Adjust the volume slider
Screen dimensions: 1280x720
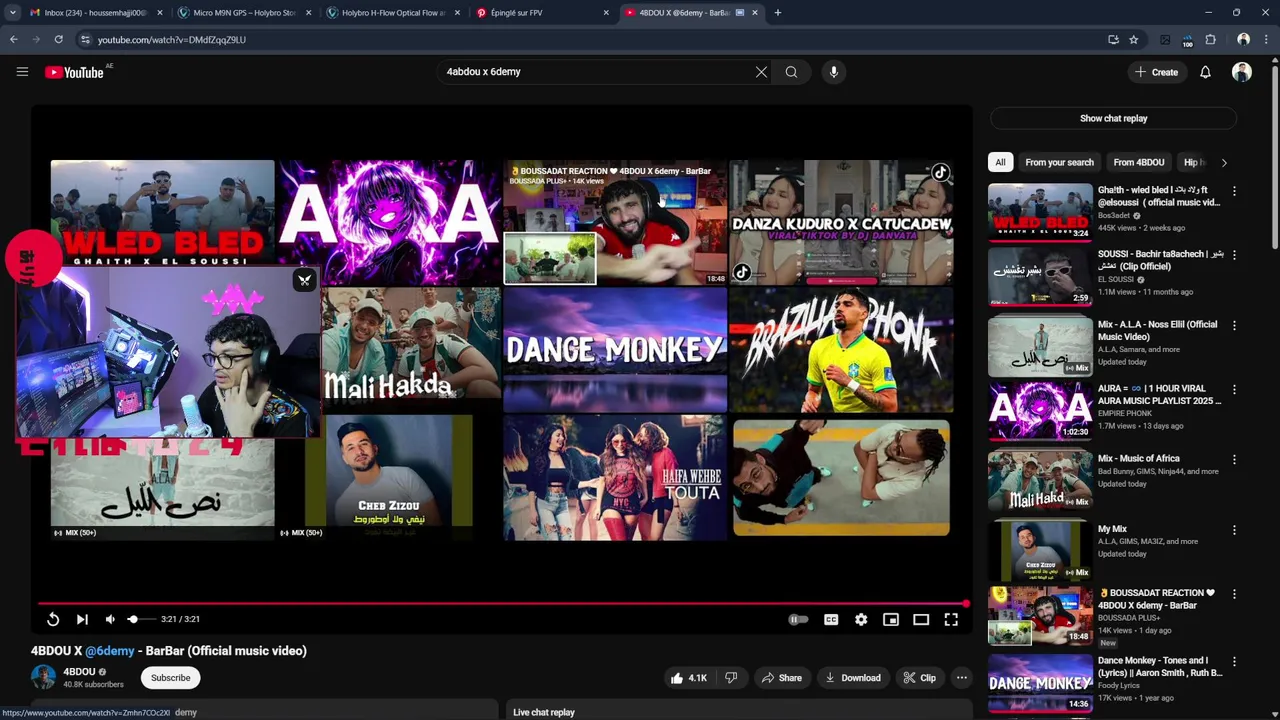140,620
